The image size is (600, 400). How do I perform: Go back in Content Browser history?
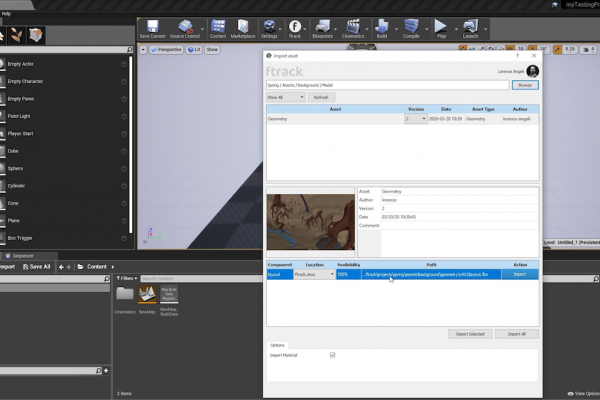(61, 267)
